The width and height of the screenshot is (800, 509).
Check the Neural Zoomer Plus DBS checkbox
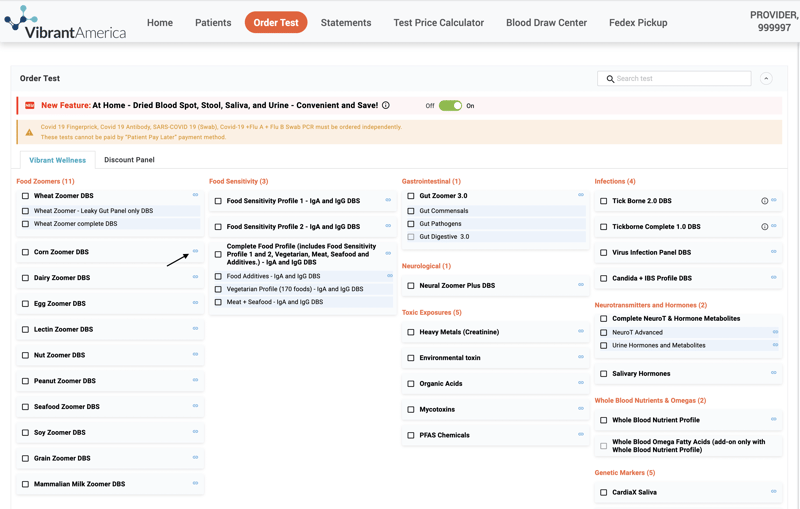(411, 286)
